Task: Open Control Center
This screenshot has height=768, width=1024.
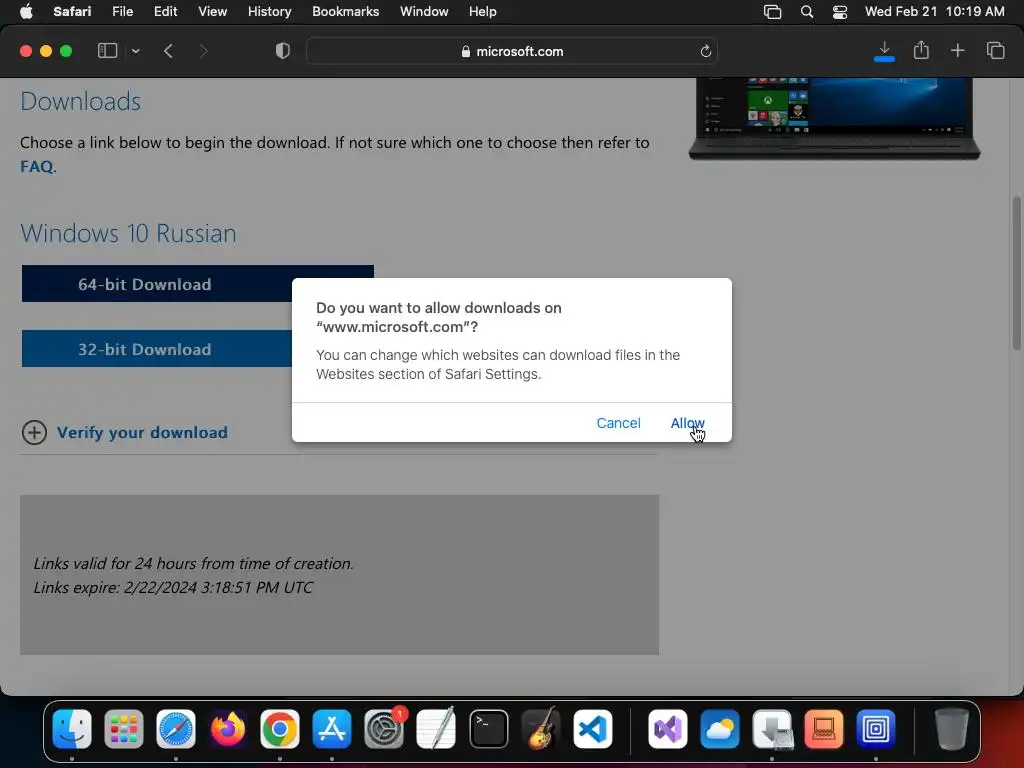Action: (x=840, y=12)
